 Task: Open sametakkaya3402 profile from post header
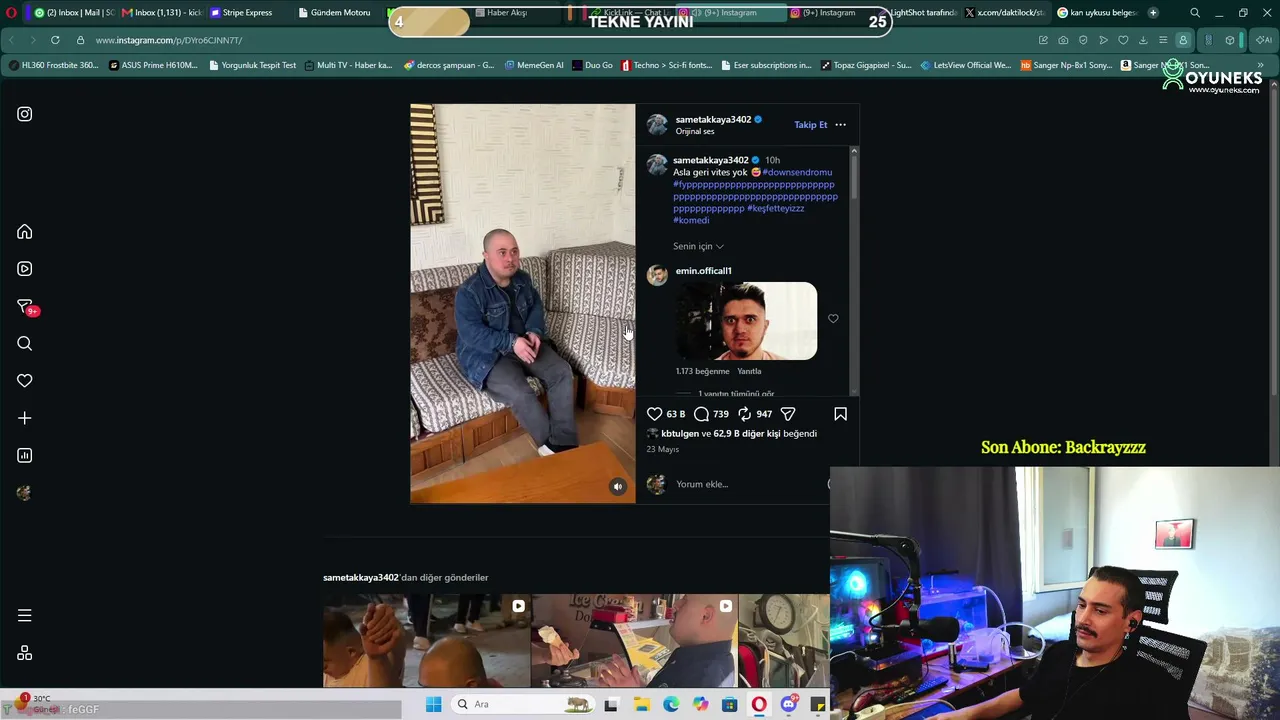point(713,120)
